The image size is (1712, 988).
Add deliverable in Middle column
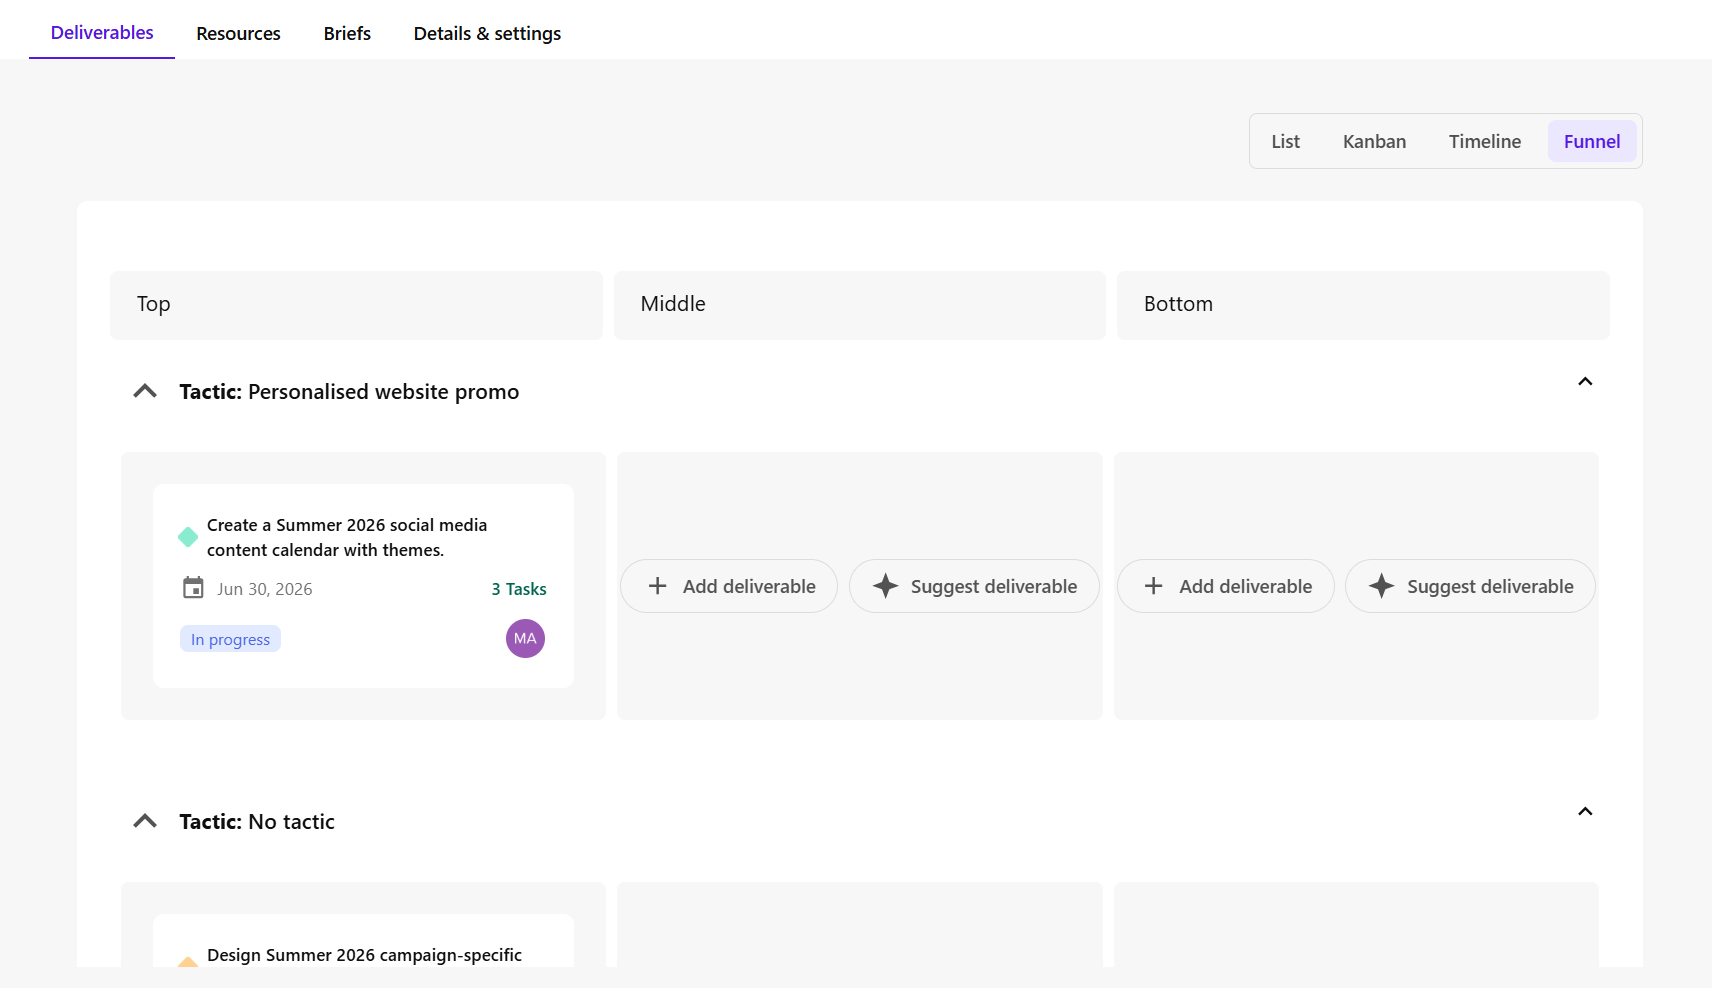(x=729, y=586)
